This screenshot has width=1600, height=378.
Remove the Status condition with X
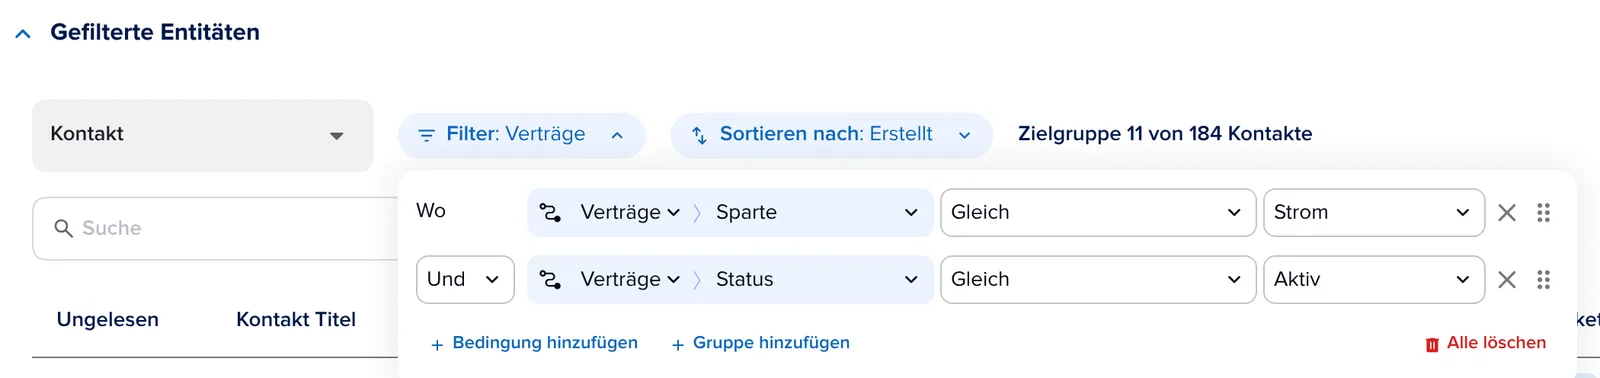pyautogui.click(x=1507, y=279)
